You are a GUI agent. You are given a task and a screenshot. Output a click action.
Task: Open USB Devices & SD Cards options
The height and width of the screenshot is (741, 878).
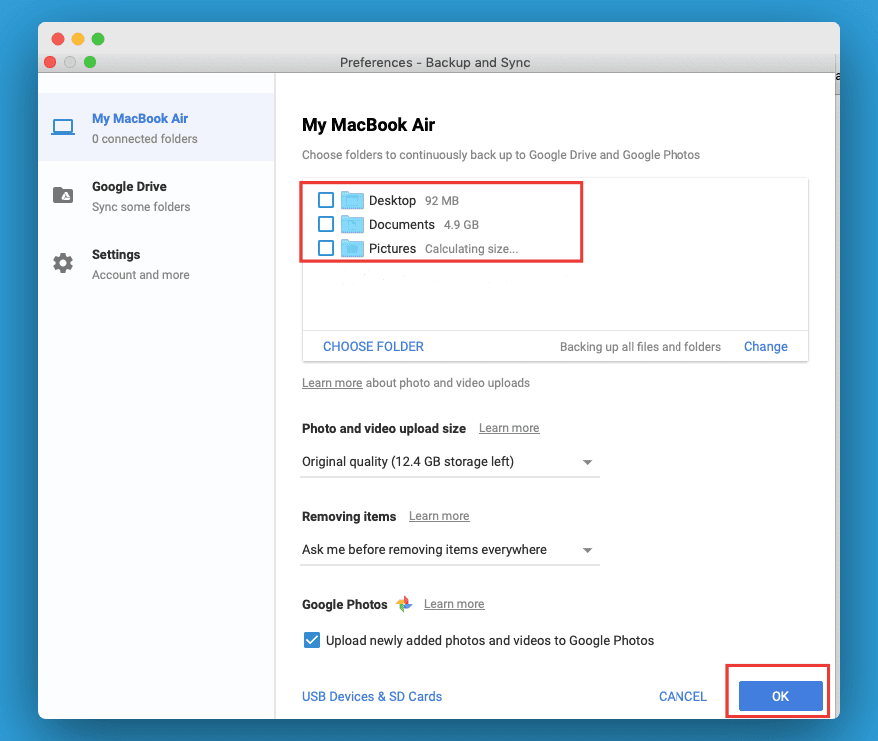371,696
